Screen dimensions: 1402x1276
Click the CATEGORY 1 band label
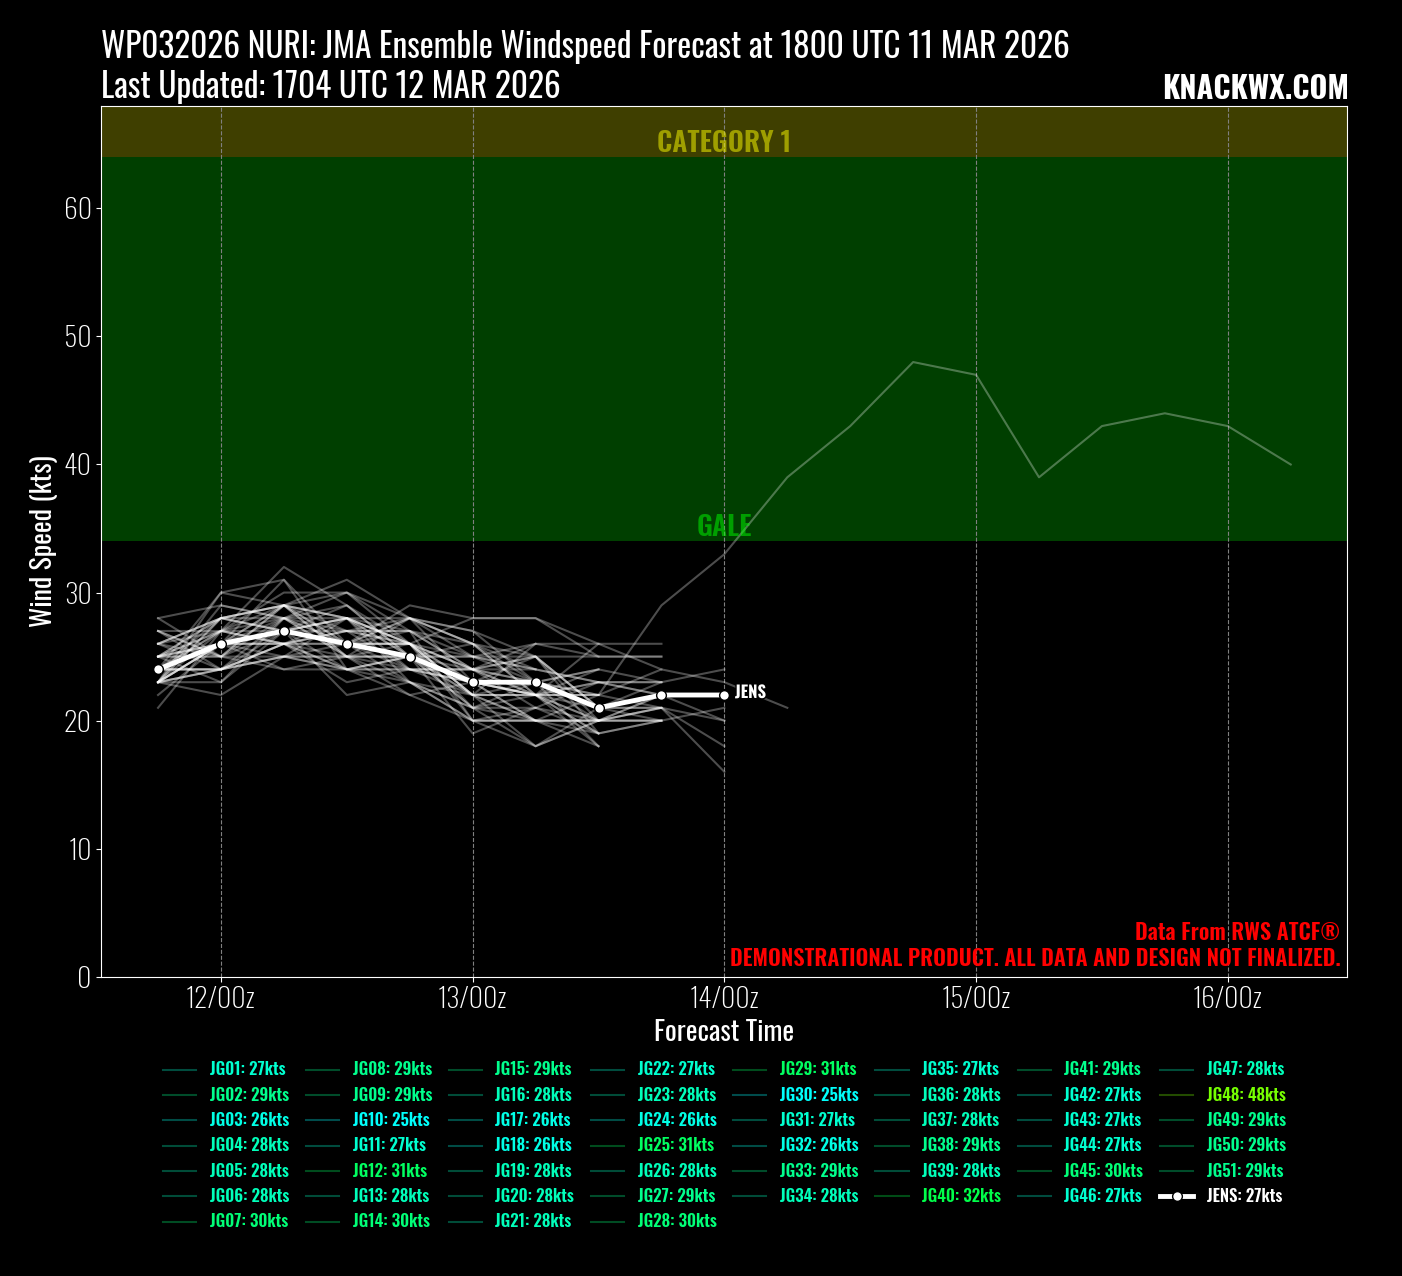(724, 141)
